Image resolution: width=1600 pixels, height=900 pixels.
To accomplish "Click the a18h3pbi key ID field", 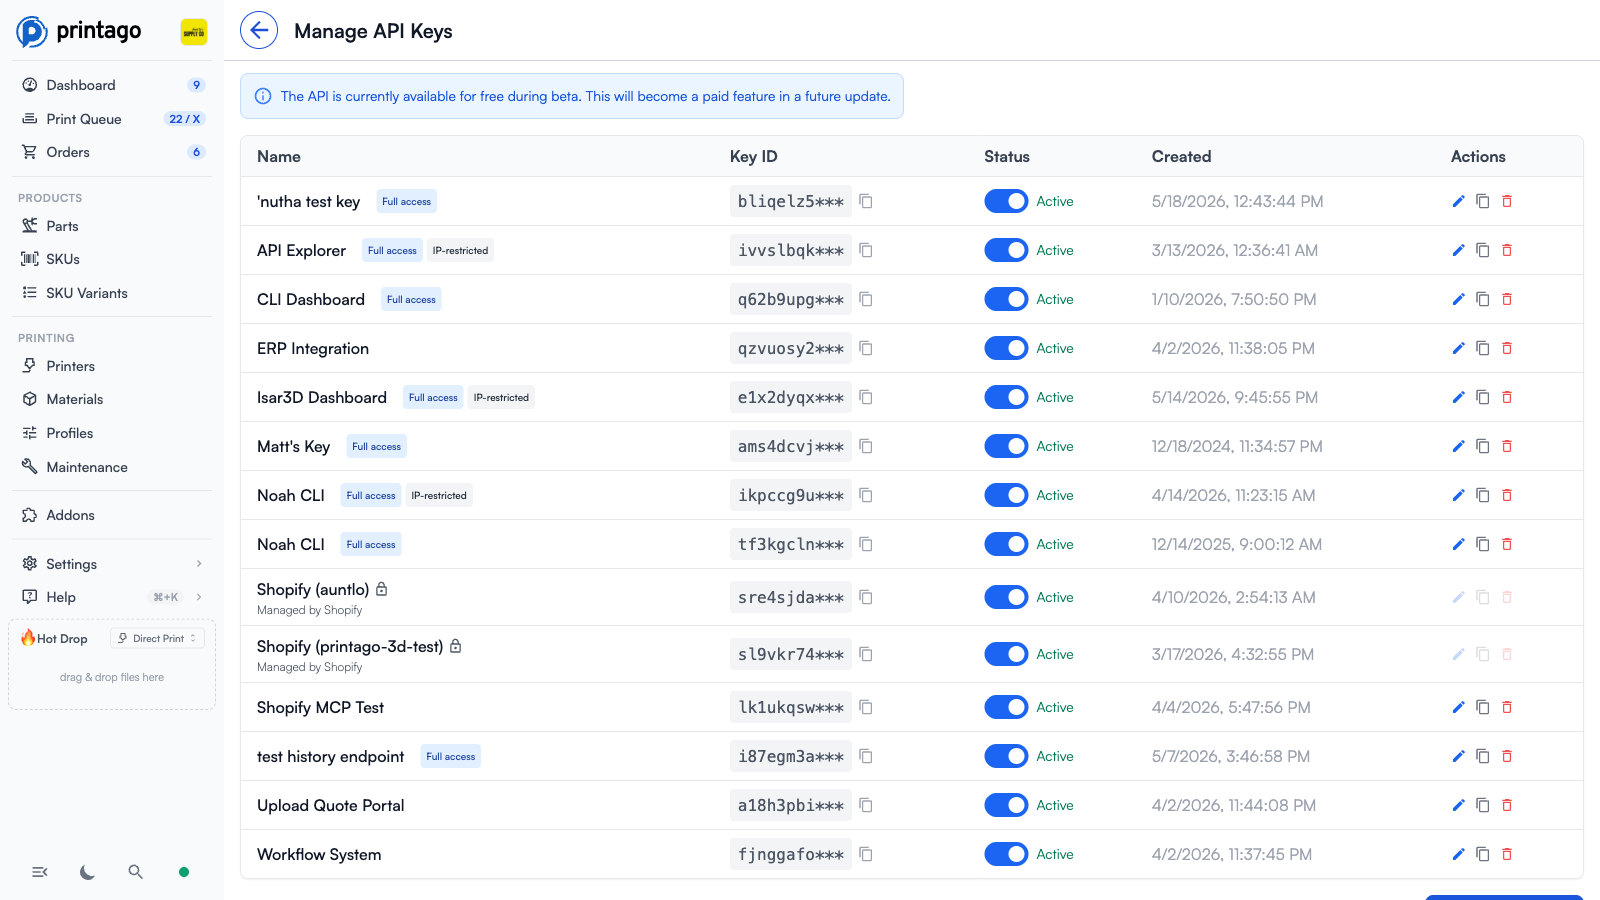I will (791, 806).
